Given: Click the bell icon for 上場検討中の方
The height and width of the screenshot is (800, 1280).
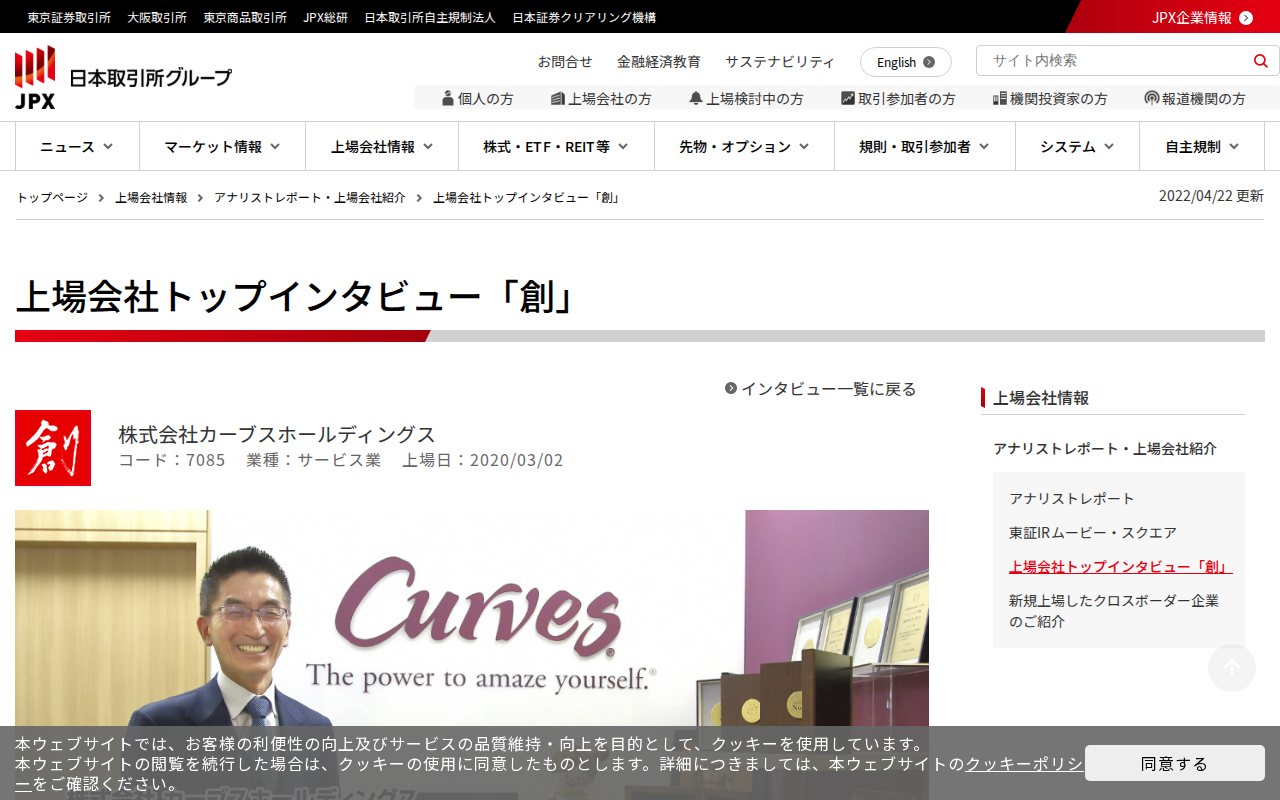Looking at the screenshot, I should coord(696,98).
